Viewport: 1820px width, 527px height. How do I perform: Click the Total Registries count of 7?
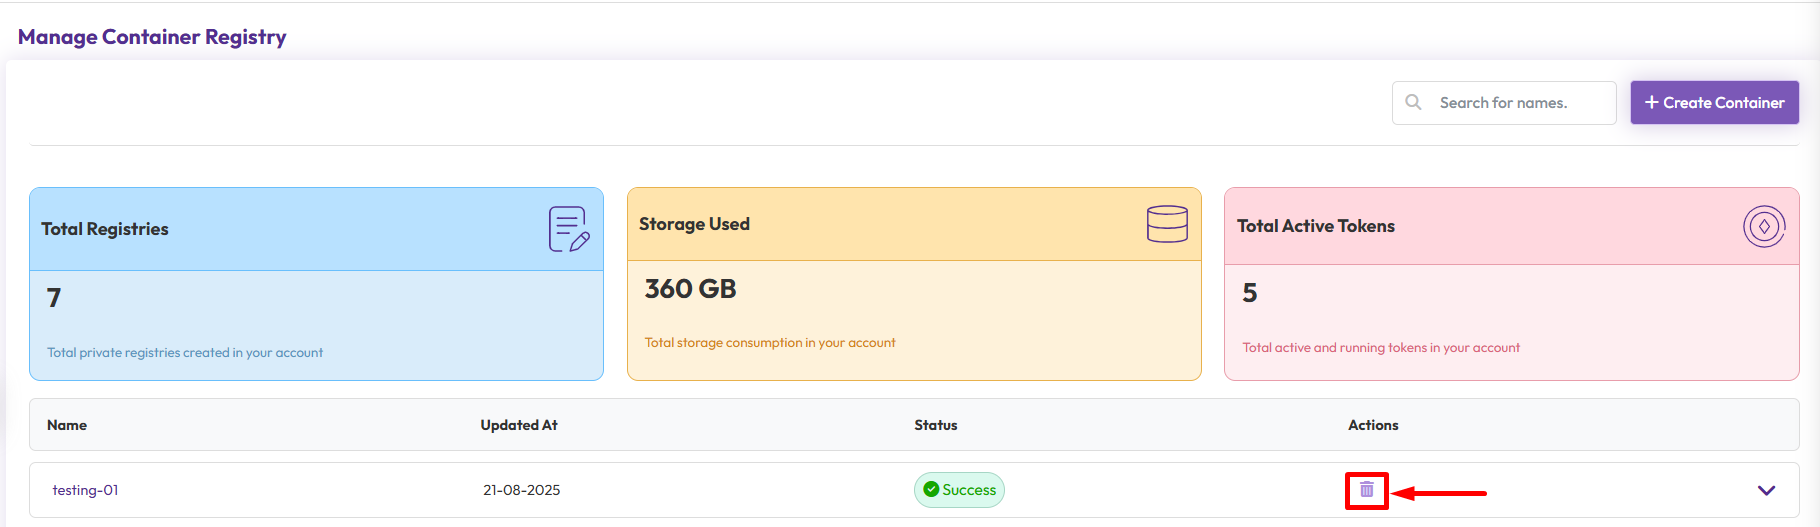point(54,298)
